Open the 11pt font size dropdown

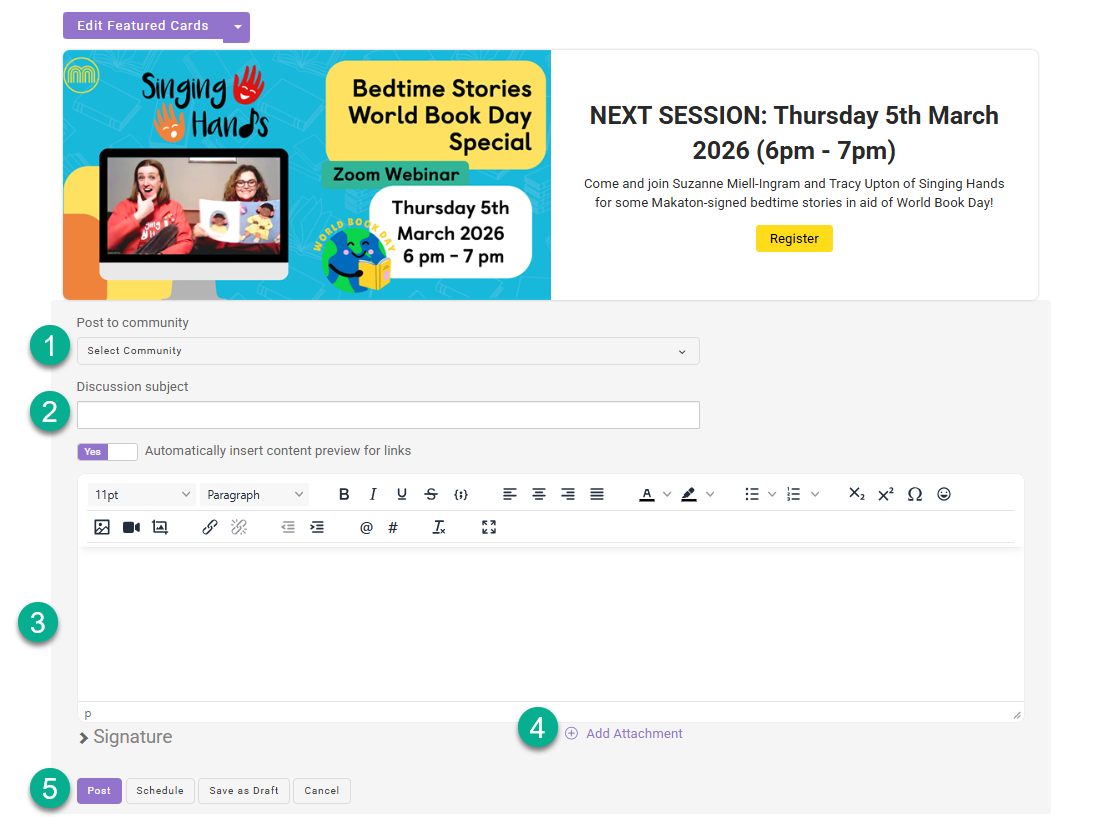pyautogui.click(x=143, y=495)
